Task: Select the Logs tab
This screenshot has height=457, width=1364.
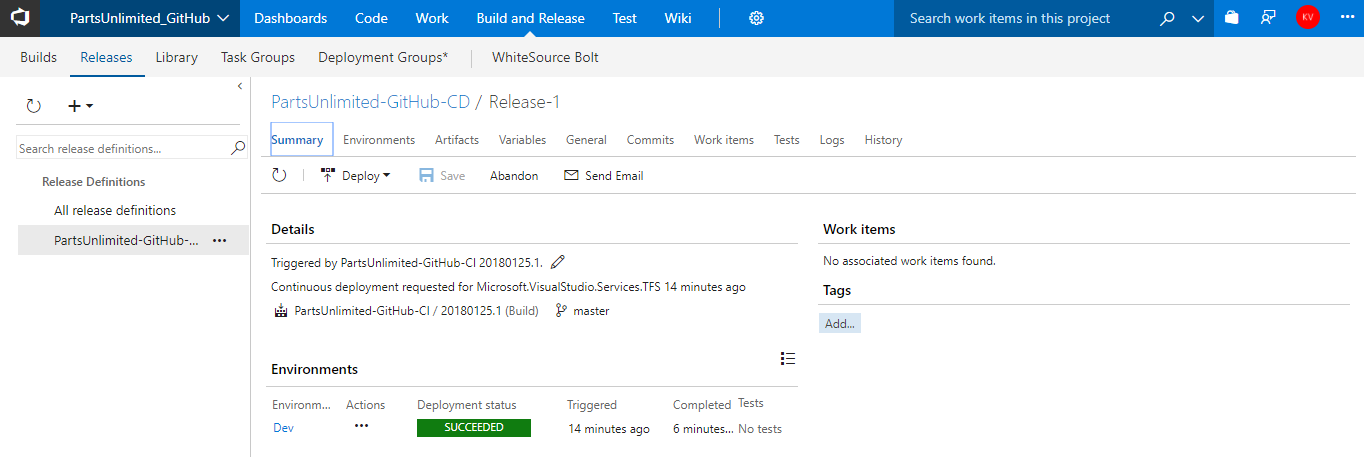Action: coord(832,140)
